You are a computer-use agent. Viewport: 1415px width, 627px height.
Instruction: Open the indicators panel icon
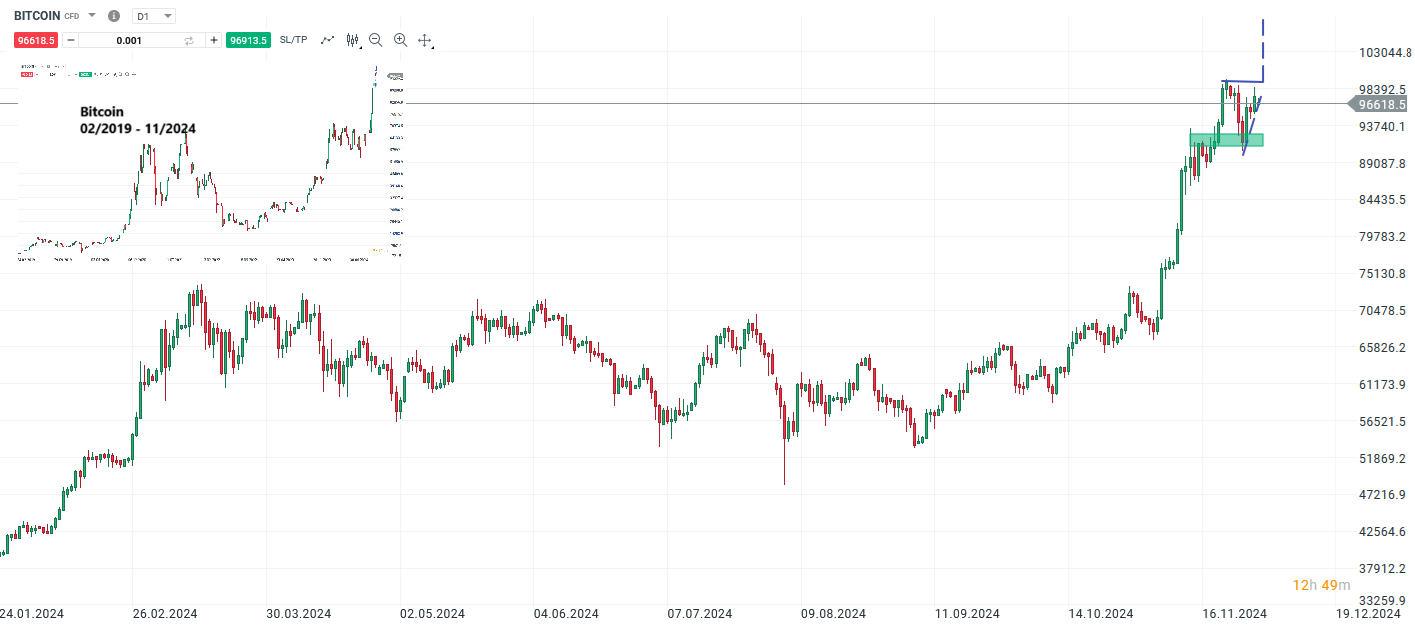[x=352, y=39]
